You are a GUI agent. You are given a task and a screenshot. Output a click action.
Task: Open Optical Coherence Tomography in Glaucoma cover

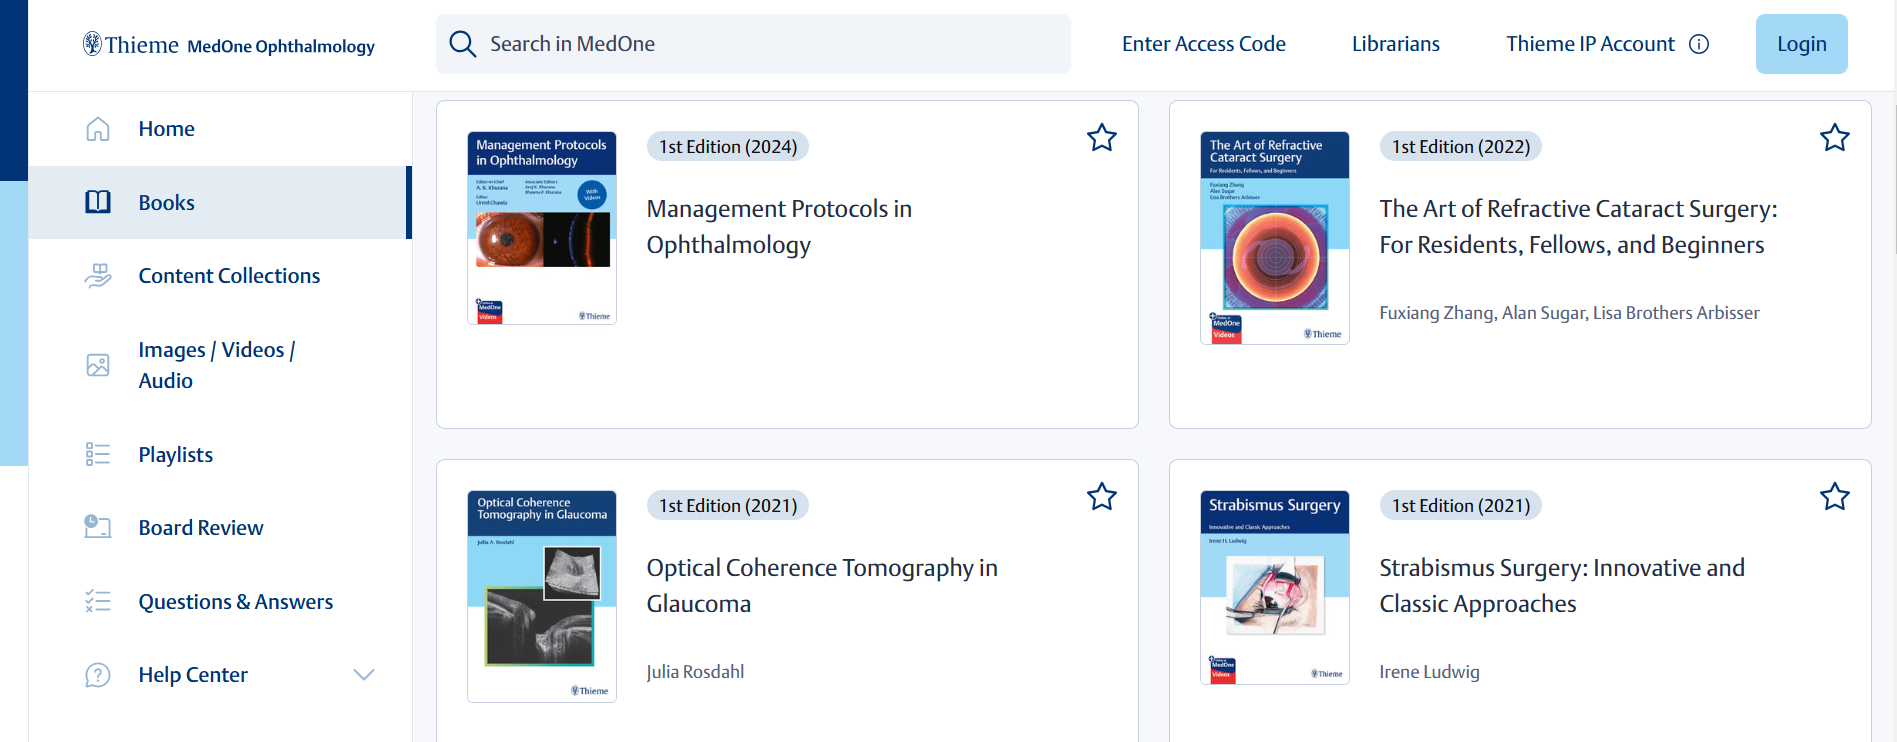point(542,596)
